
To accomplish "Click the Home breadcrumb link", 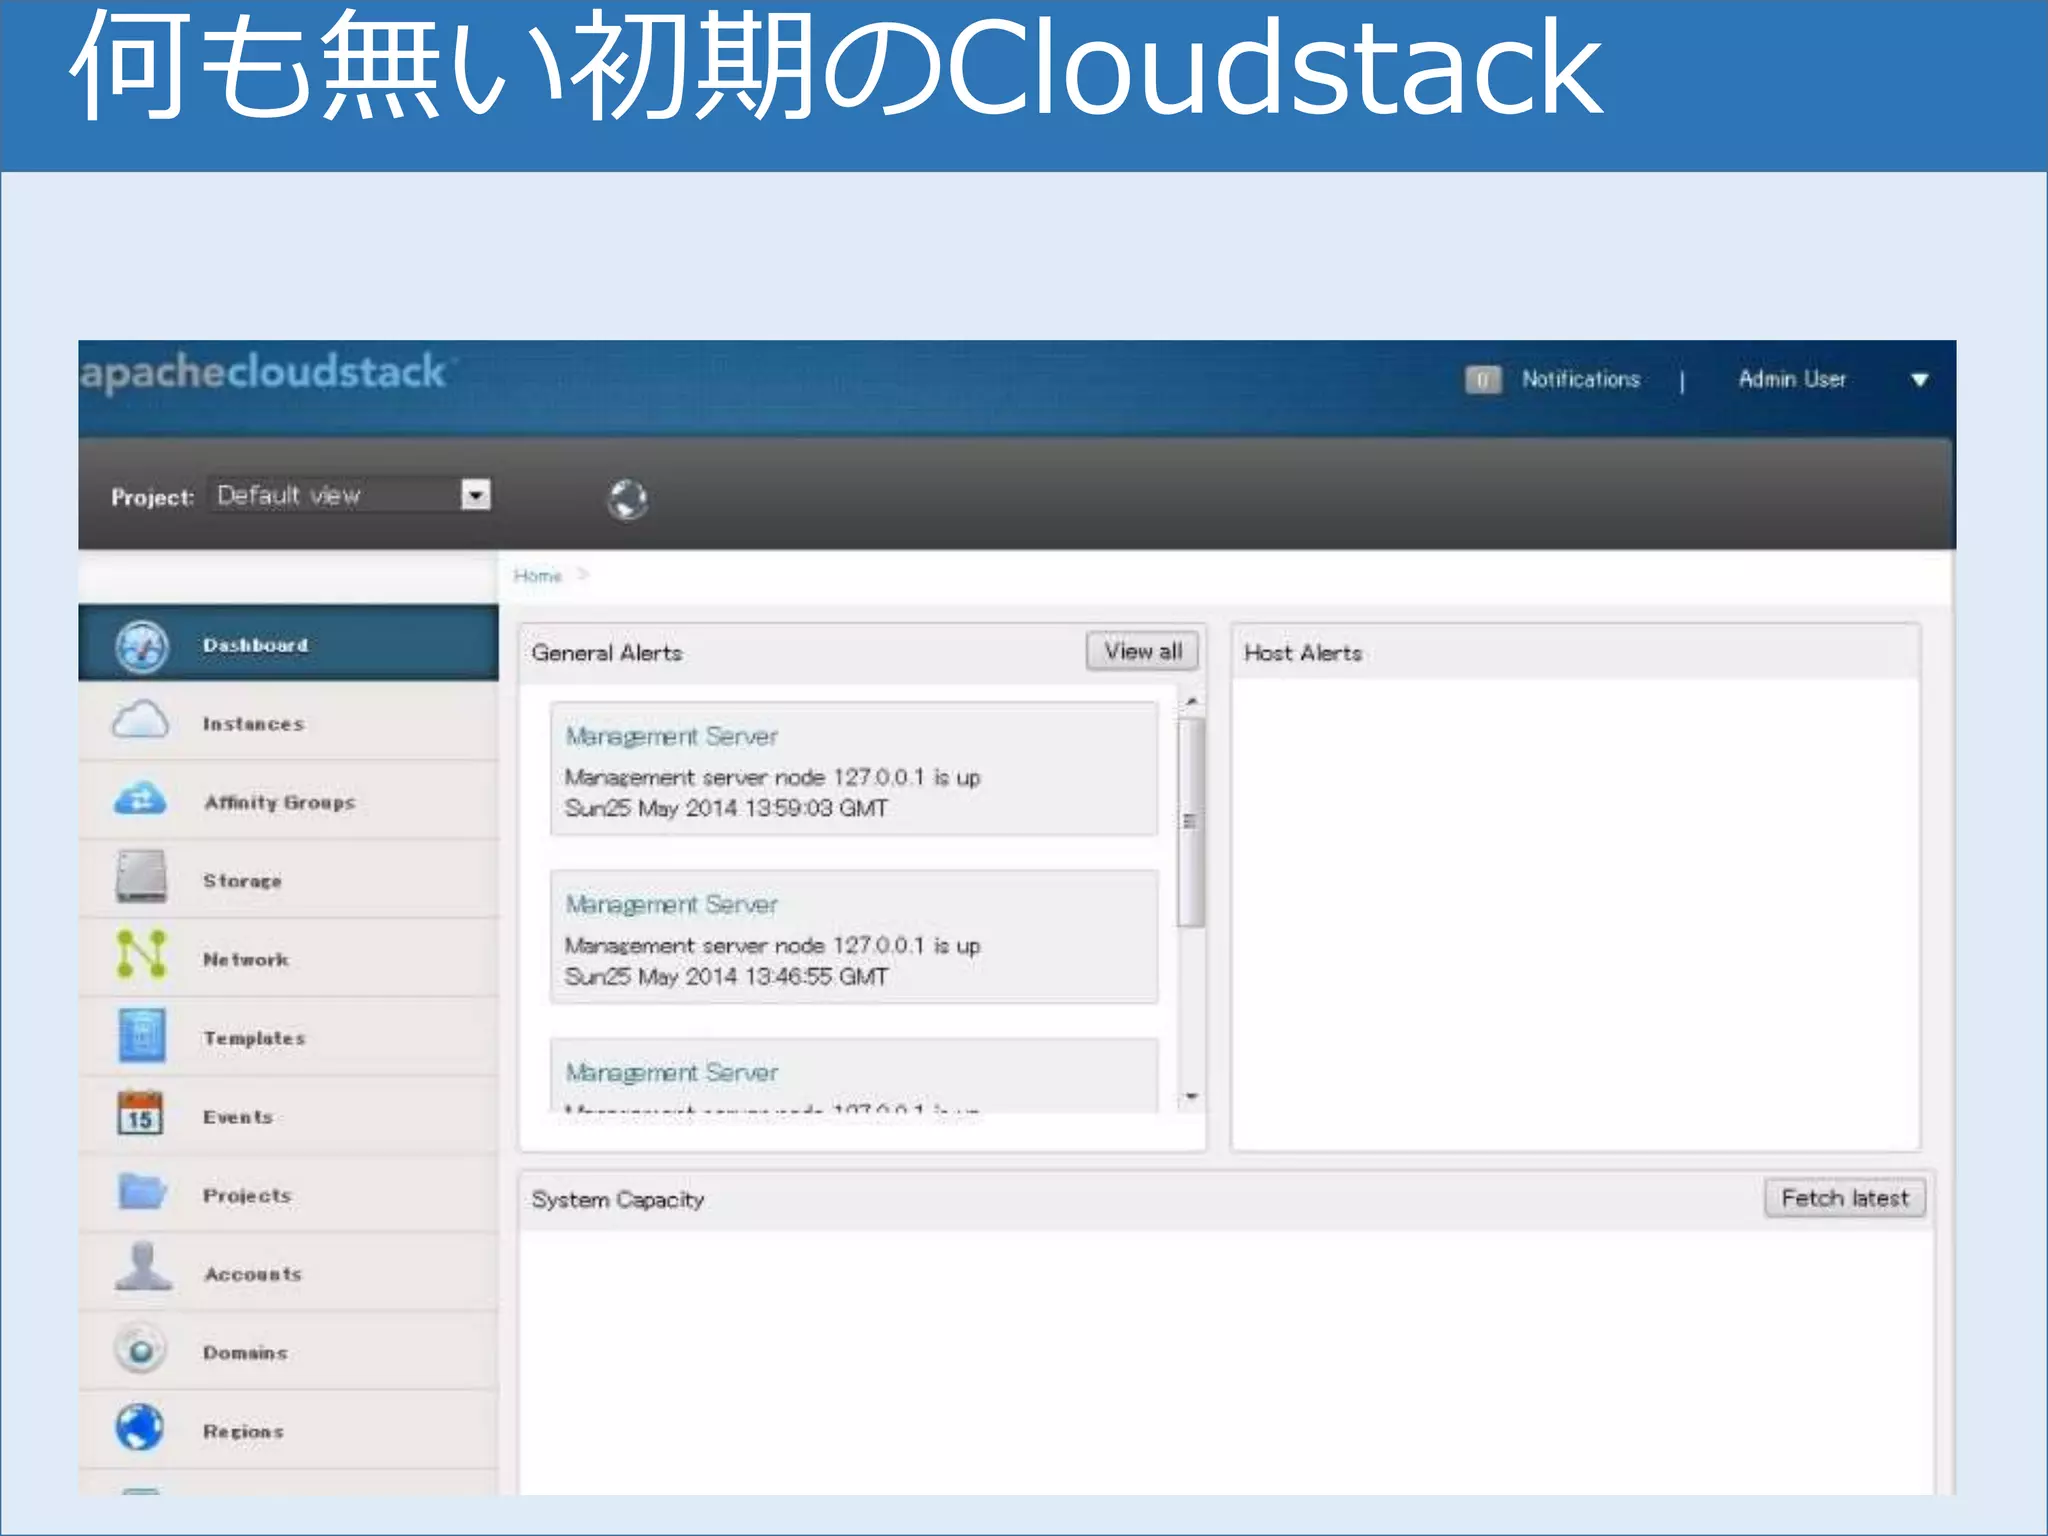I will 538,576.
